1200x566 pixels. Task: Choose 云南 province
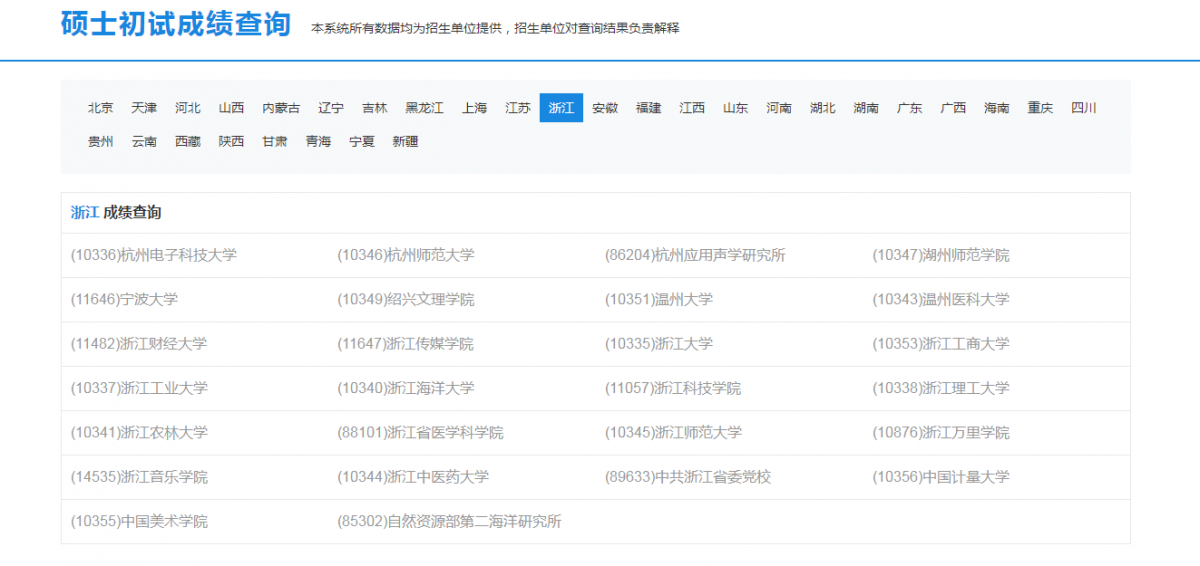[144, 142]
